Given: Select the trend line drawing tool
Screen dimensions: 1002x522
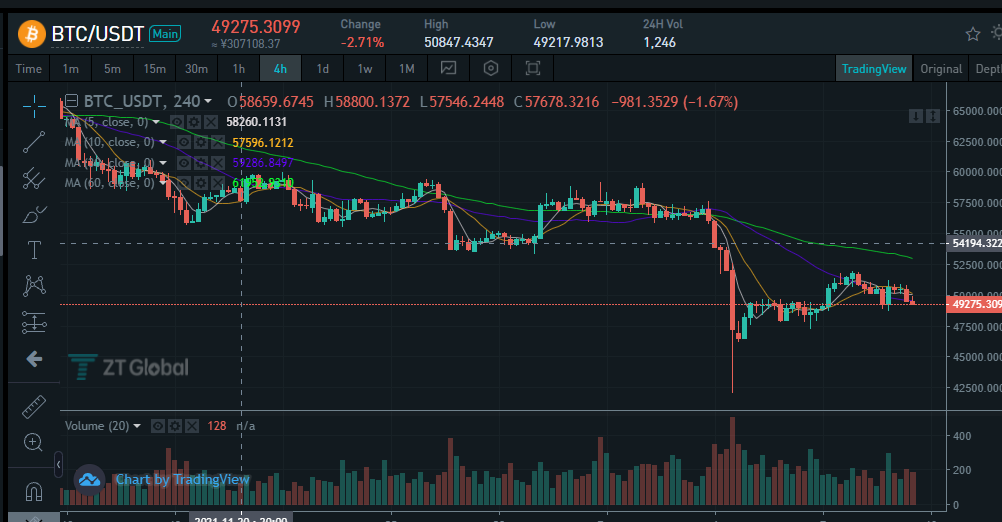Looking at the screenshot, I should pyautogui.click(x=34, y=142).
